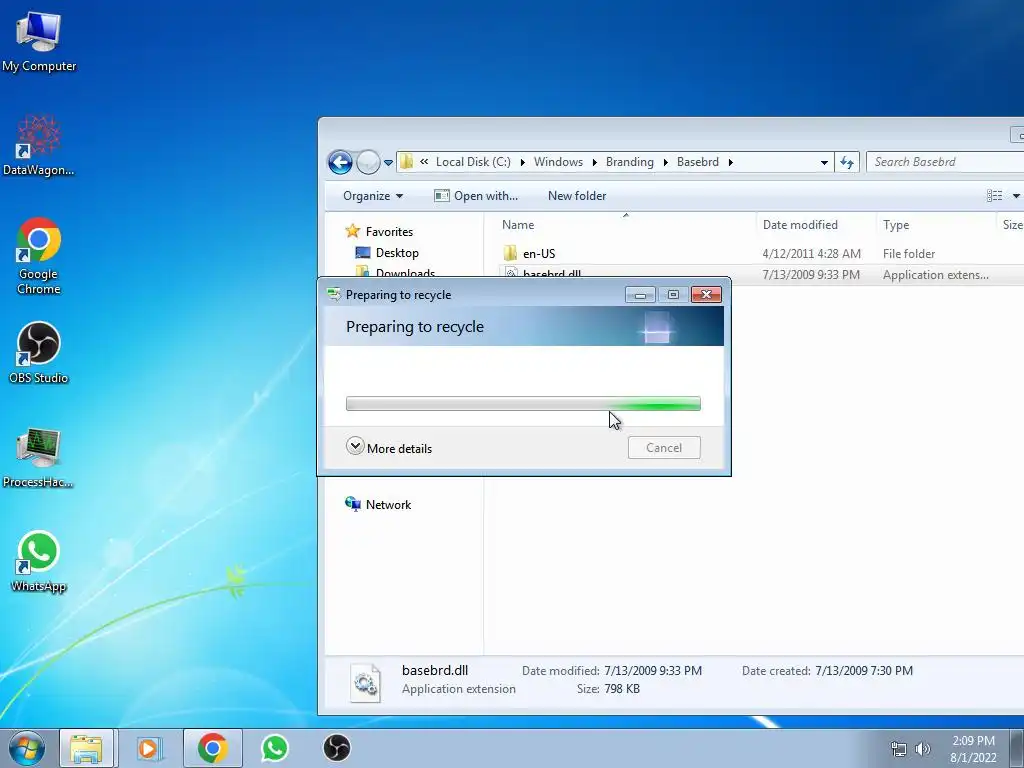The width and height of the screenshot is (1024, 768).
Task: Open Windows Media Player in the taskbar
Action: tap(149, 748)
